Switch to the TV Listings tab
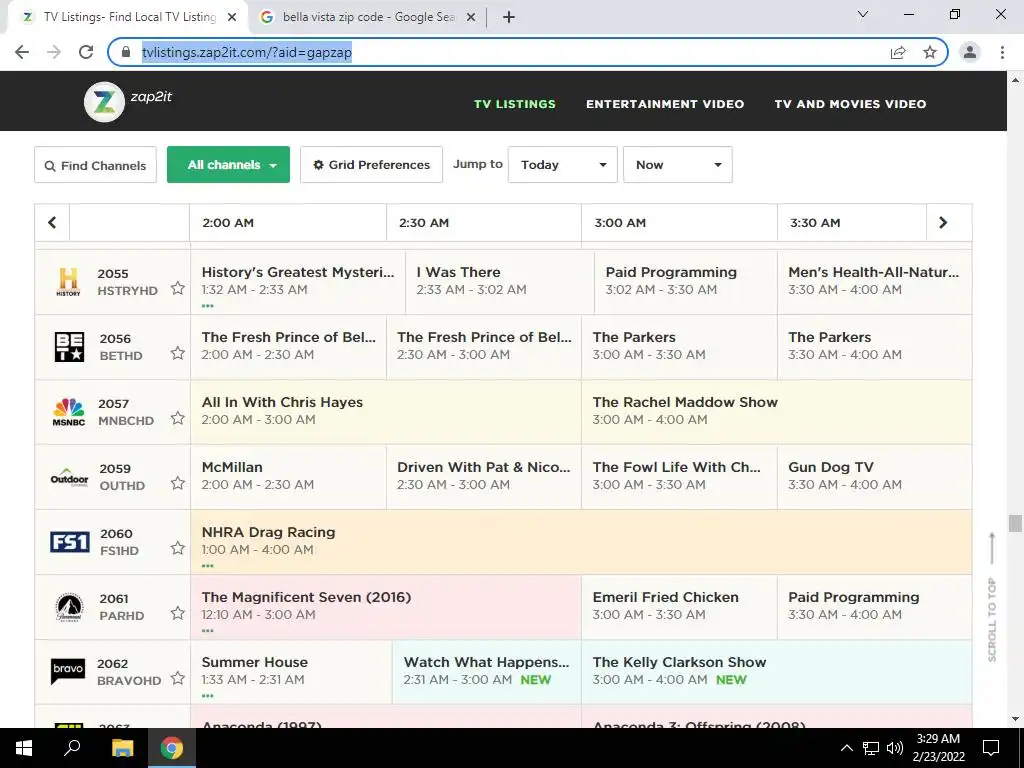 (129, 17)
